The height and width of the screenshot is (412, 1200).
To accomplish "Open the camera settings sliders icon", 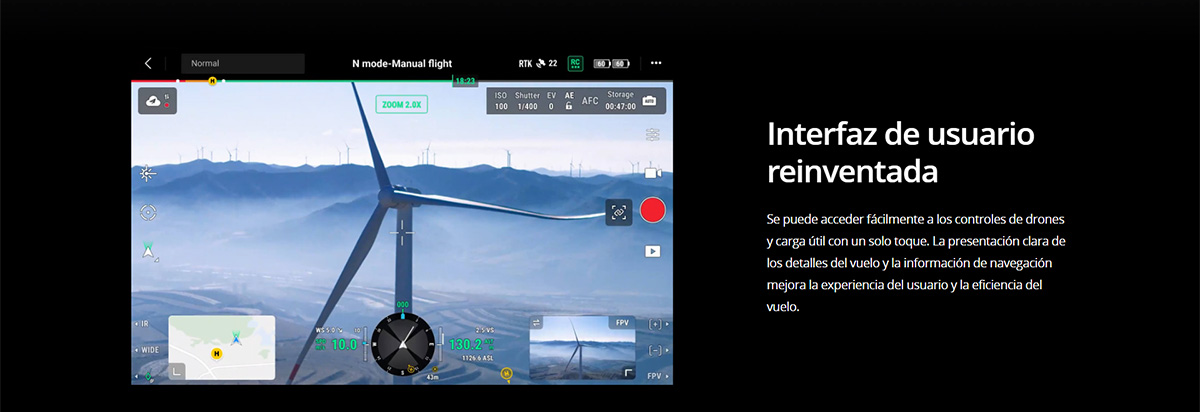I will tap(653, 135).
